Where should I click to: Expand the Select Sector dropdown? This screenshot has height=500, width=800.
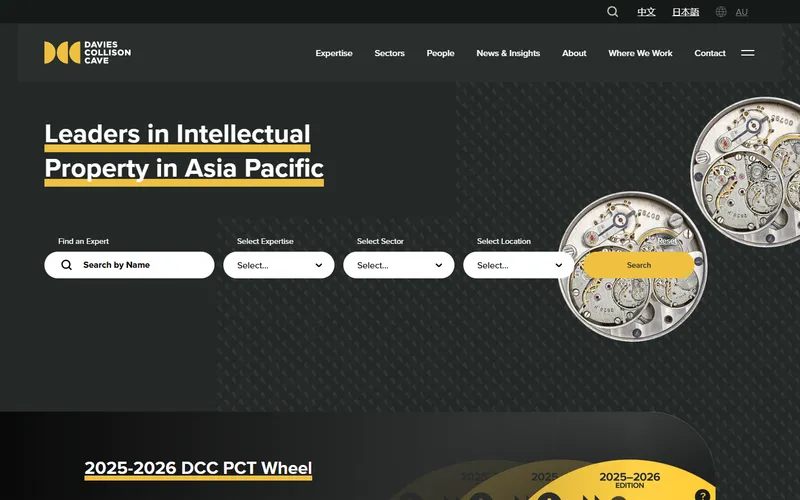(x=398, y=265)
